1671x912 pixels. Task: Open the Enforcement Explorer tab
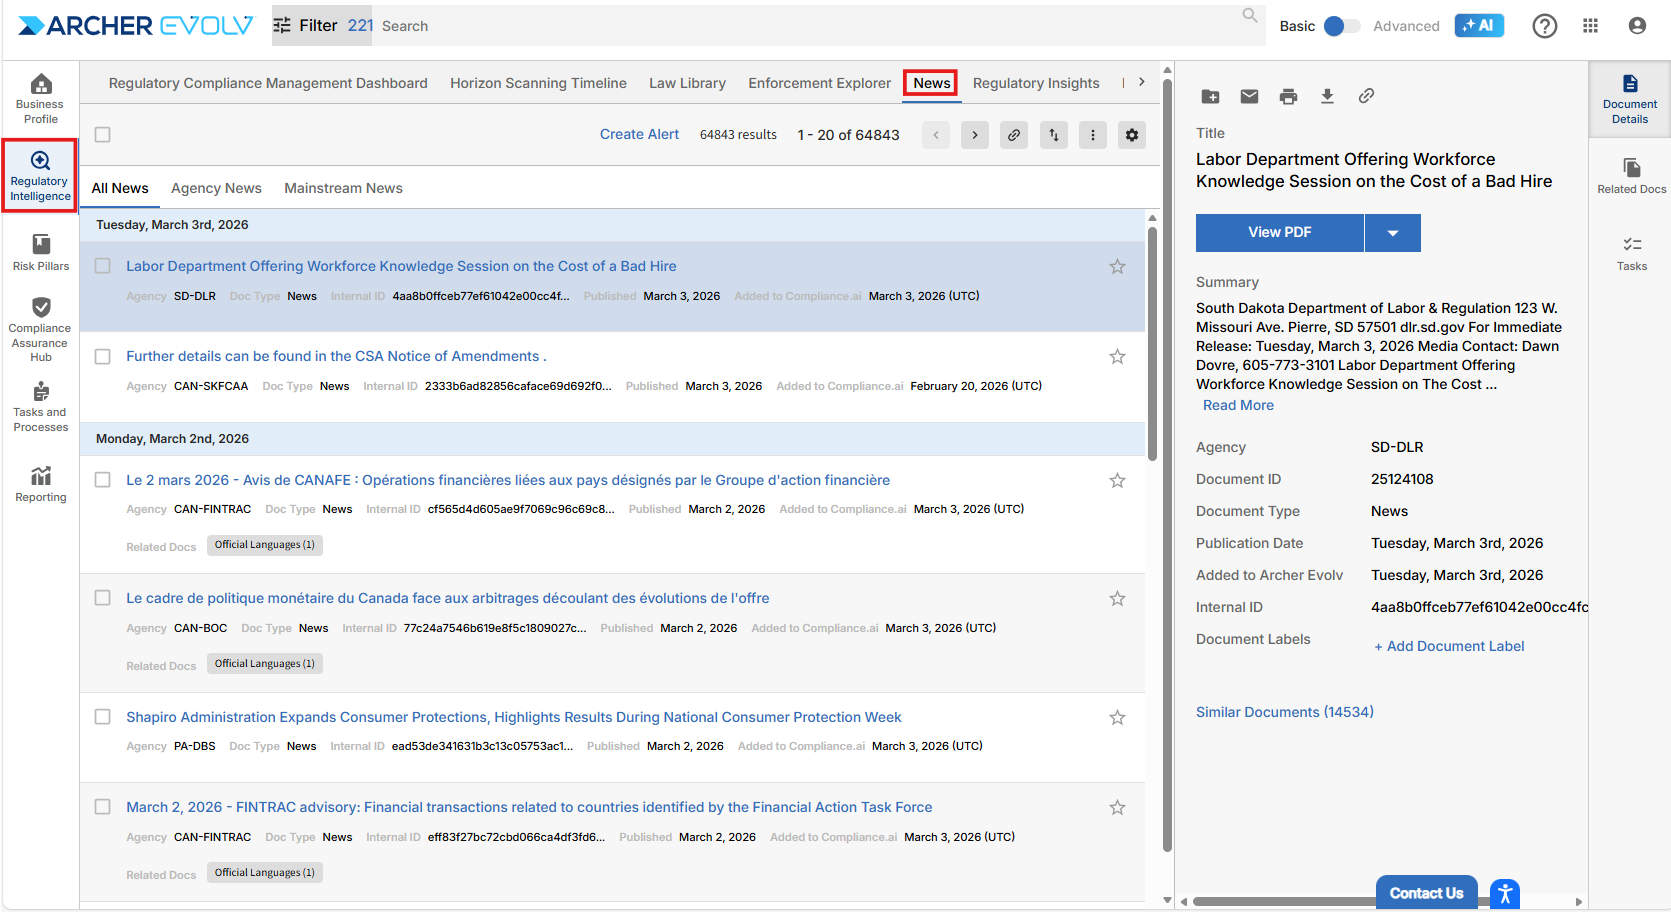click(819, 83)
